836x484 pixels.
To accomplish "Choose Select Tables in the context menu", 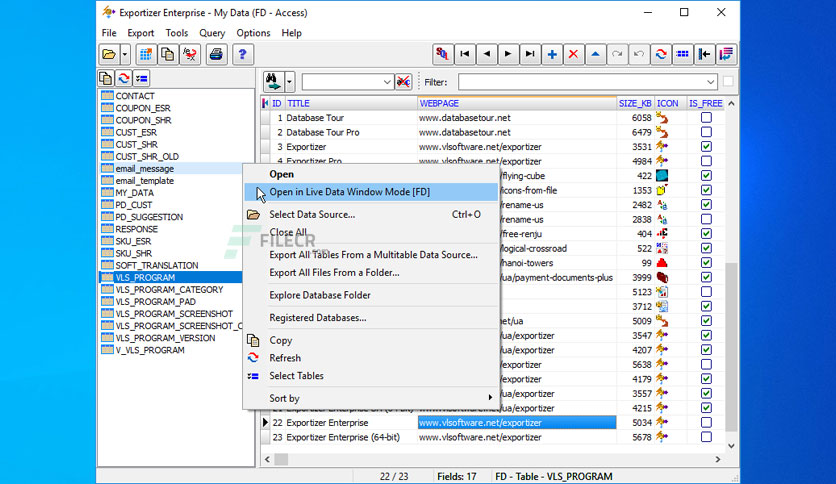I will (x=371, y=376).
